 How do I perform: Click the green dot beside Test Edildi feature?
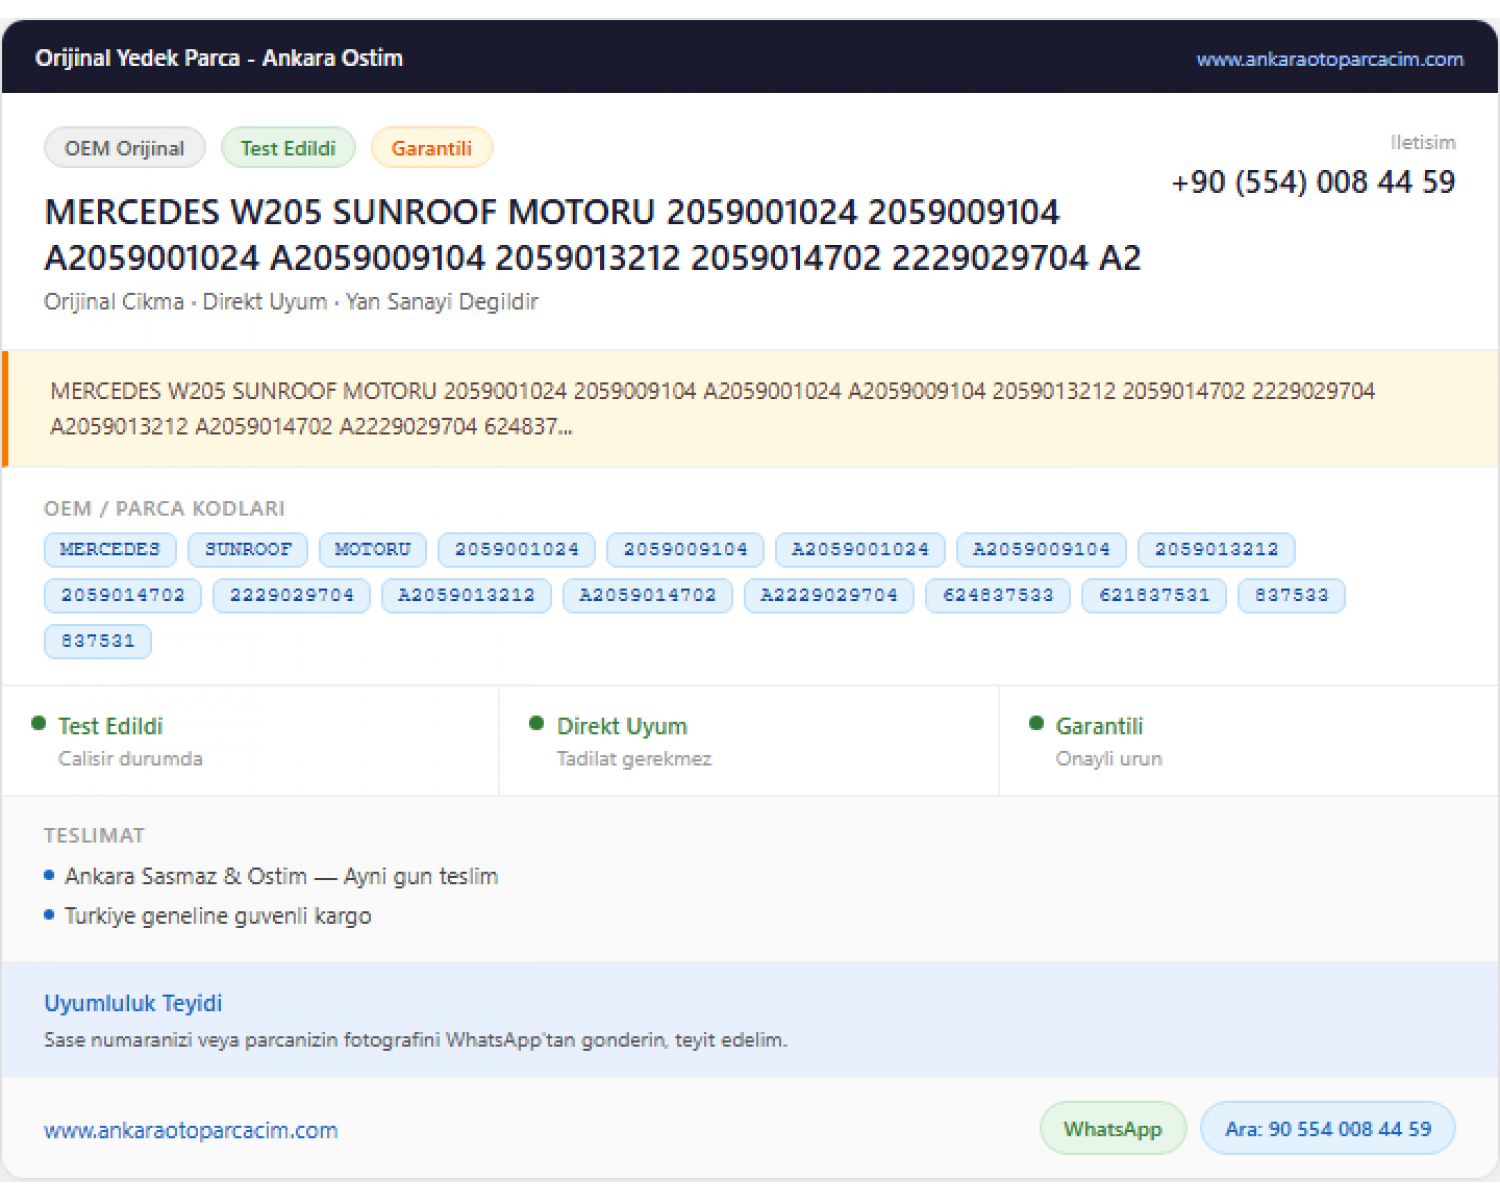click(39, 723)
